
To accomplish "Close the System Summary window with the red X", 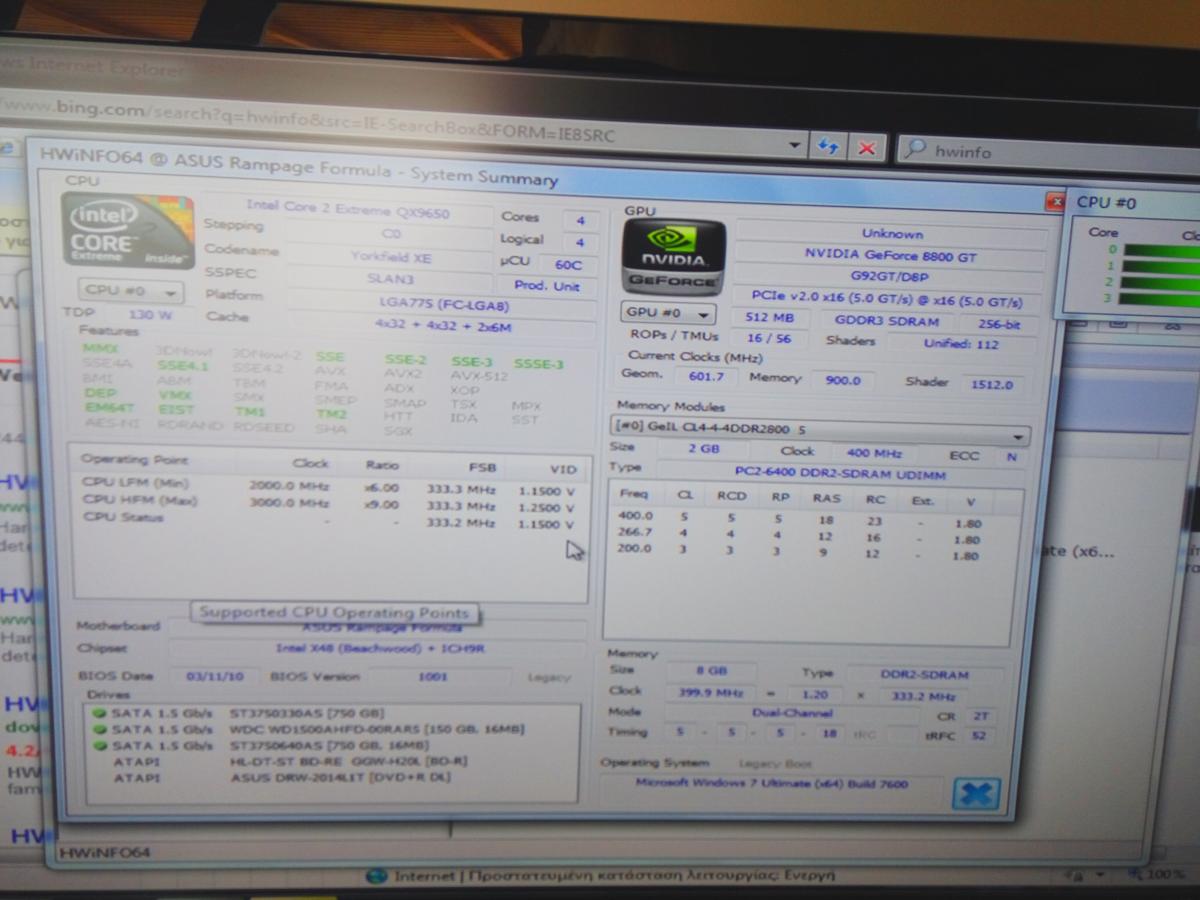I will click(1054, 202).
